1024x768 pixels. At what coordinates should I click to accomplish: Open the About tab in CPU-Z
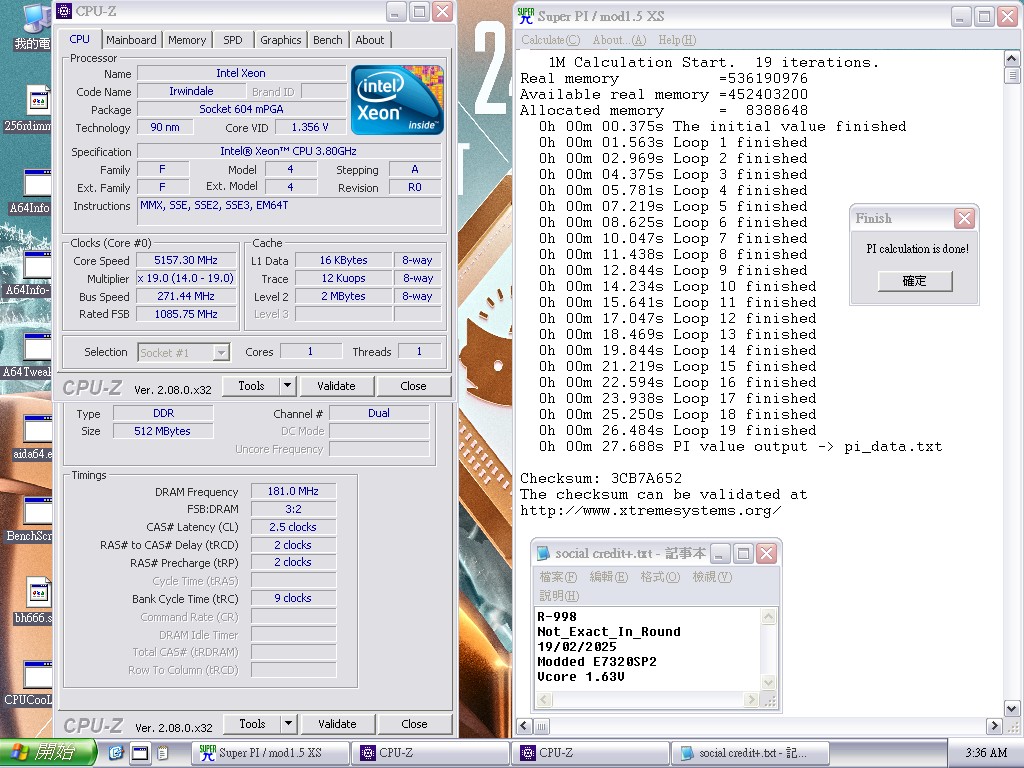[x=370, y=40]
